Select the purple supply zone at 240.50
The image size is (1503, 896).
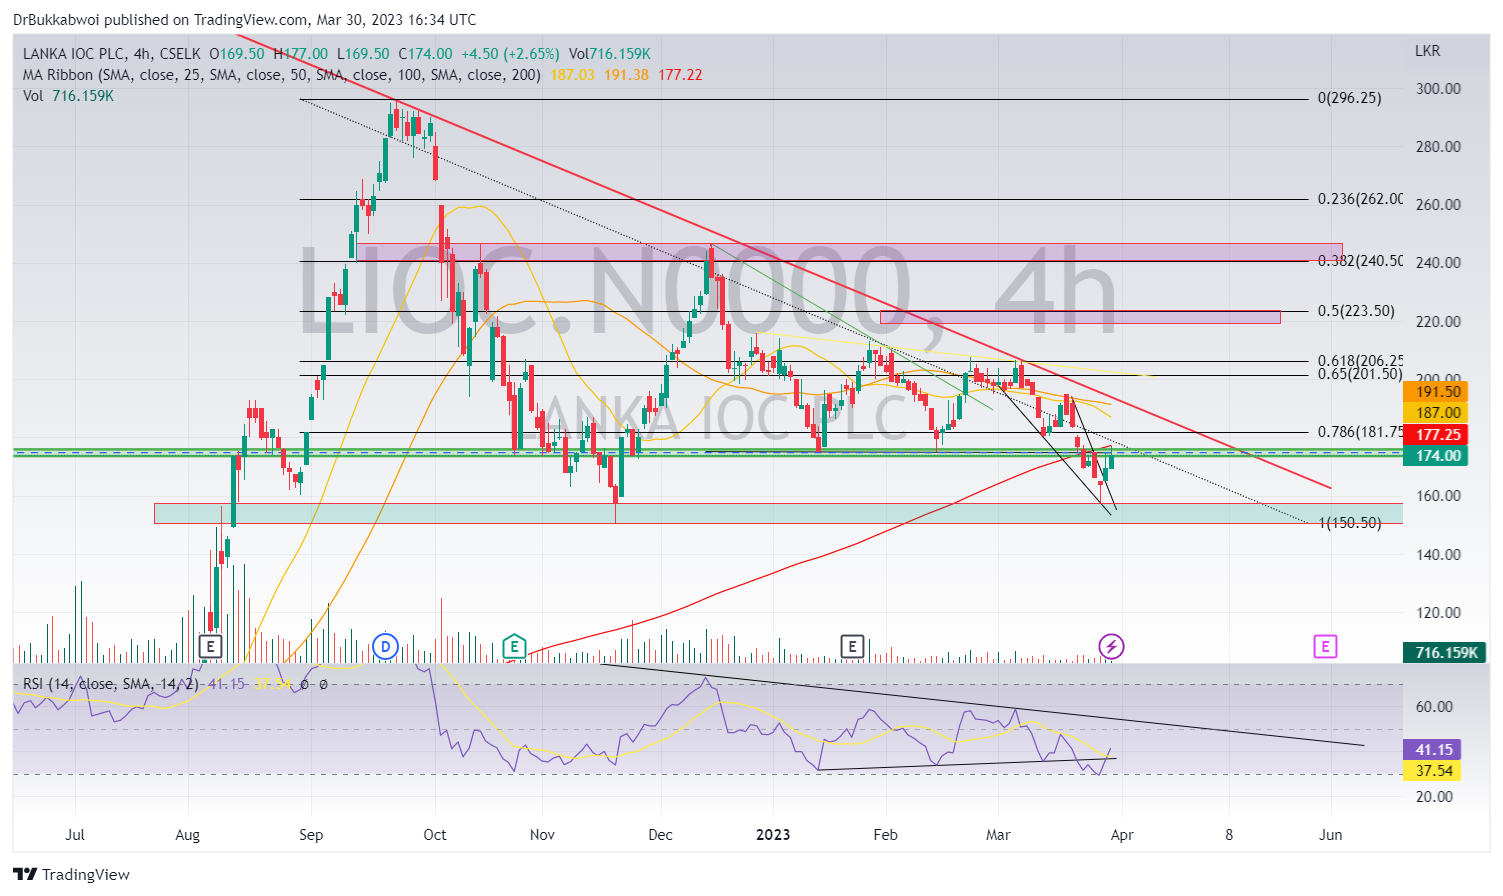850,252
